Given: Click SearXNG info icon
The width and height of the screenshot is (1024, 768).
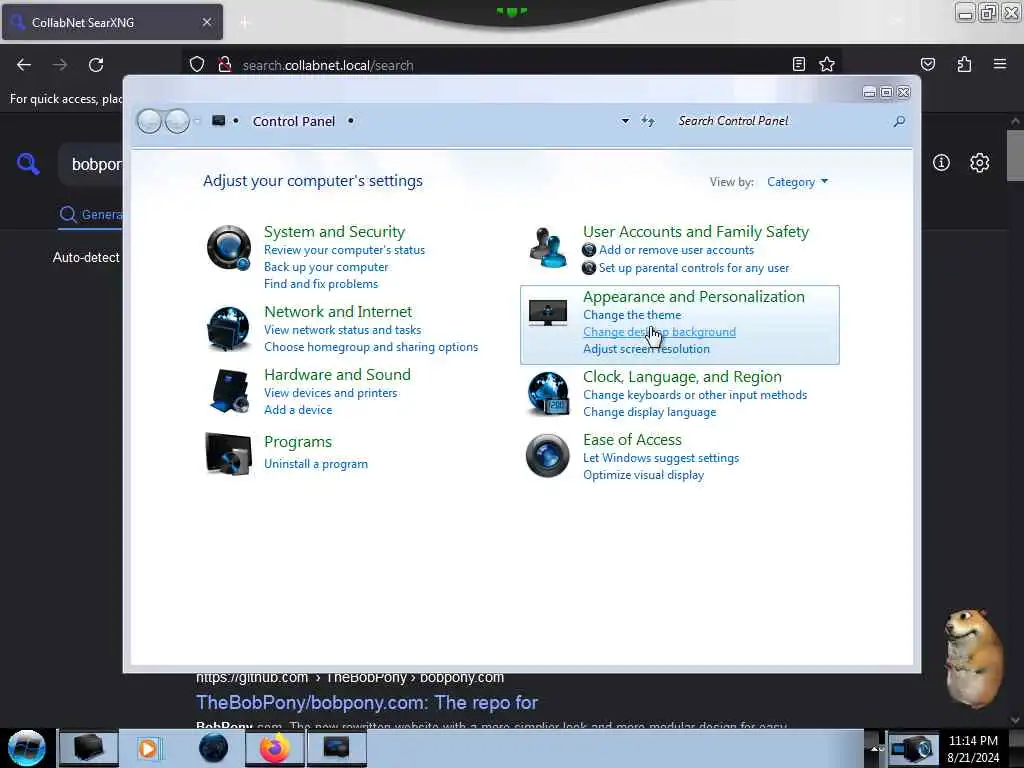Looking at the screenshot, I should tap(941, 163).
